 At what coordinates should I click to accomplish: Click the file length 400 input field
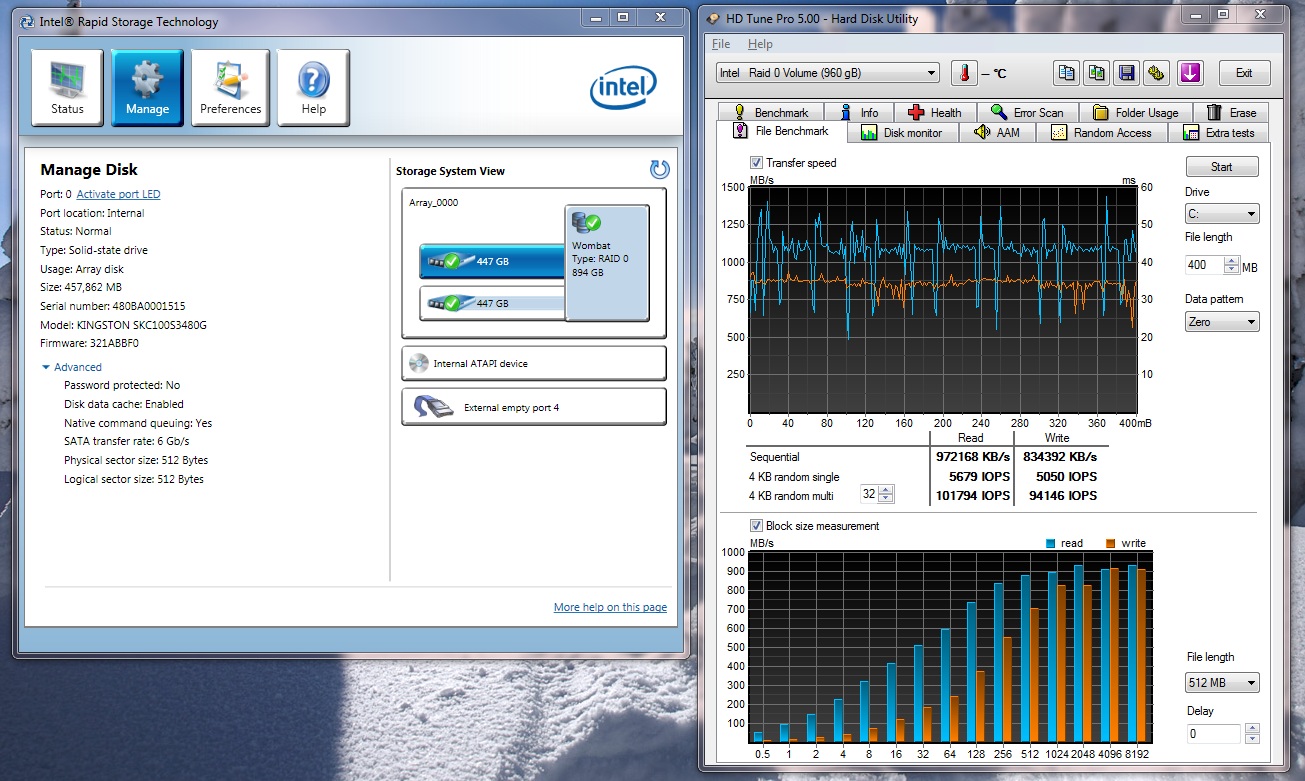[1204, 265]
